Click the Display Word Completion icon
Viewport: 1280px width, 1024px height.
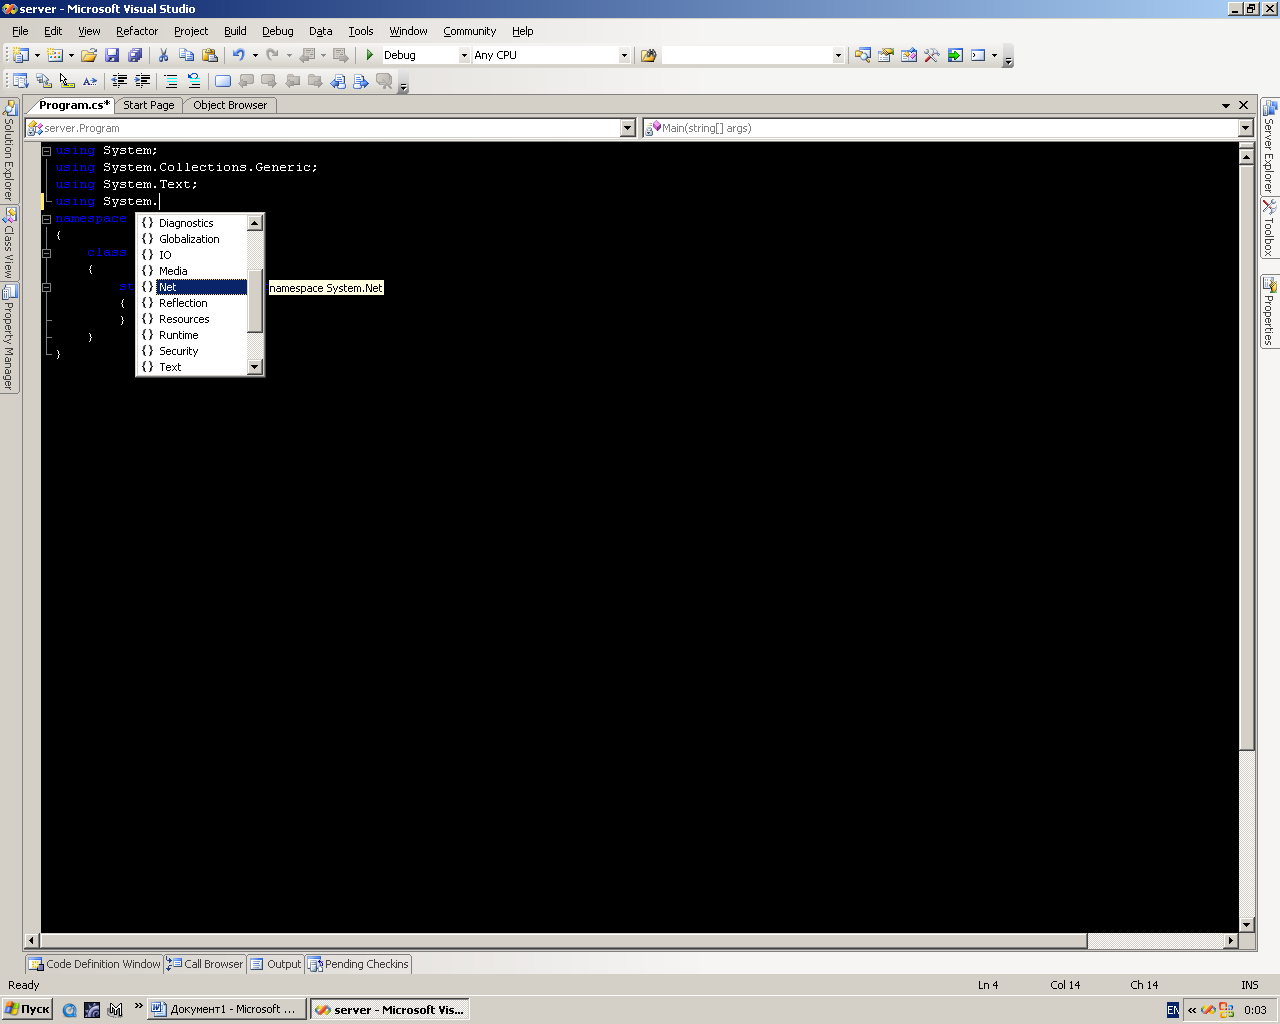point(90,81)
